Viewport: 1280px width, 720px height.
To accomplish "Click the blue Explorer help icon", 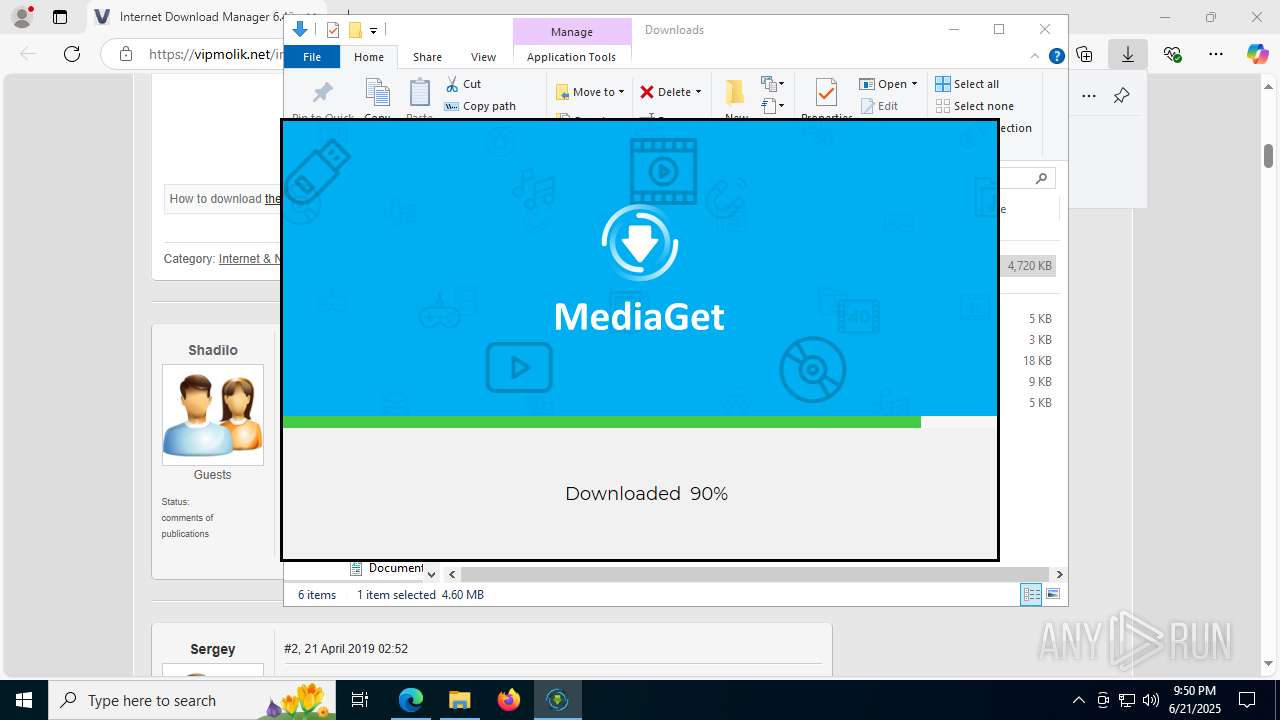I will [x=1056, y=57].
